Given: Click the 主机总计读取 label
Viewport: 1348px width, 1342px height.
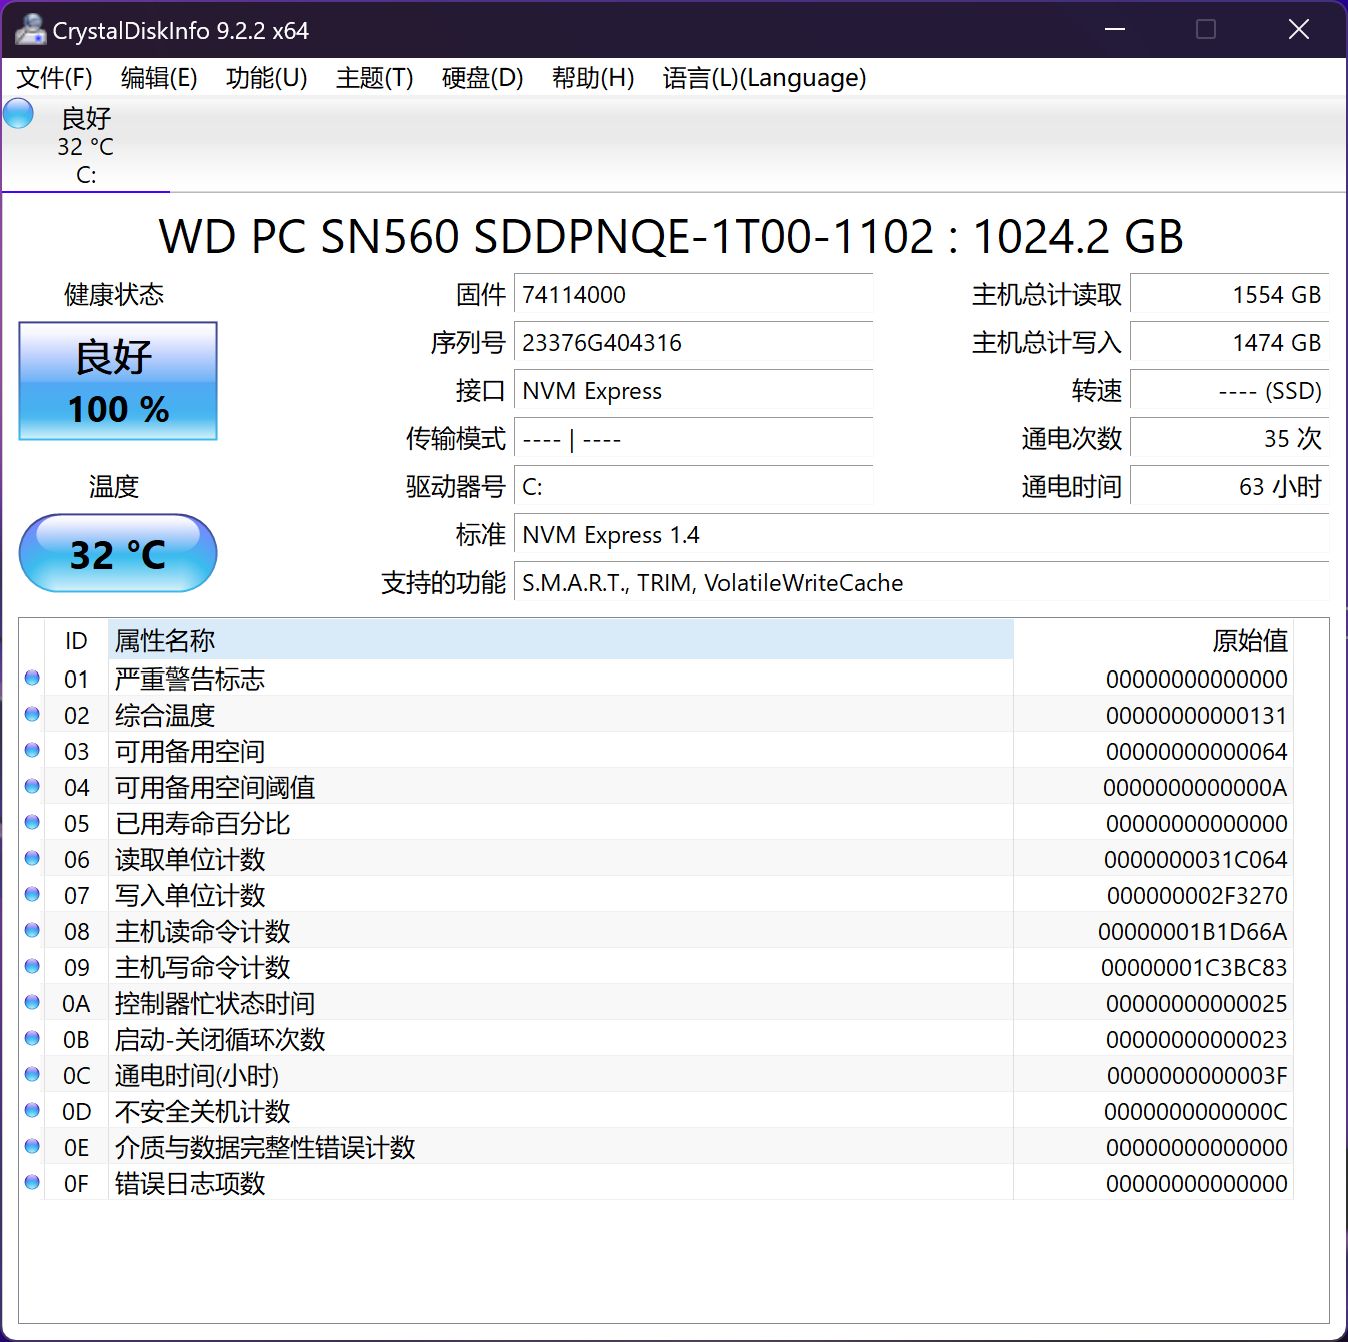Looking at the screenshot, I should [x=1047, y=295].
